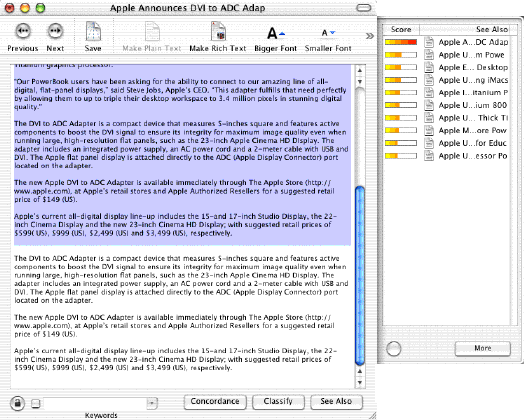Select the row titled Apple U...ng iMacs
Image resolution: width=524 pixels, height=420 pixels.
446,80
